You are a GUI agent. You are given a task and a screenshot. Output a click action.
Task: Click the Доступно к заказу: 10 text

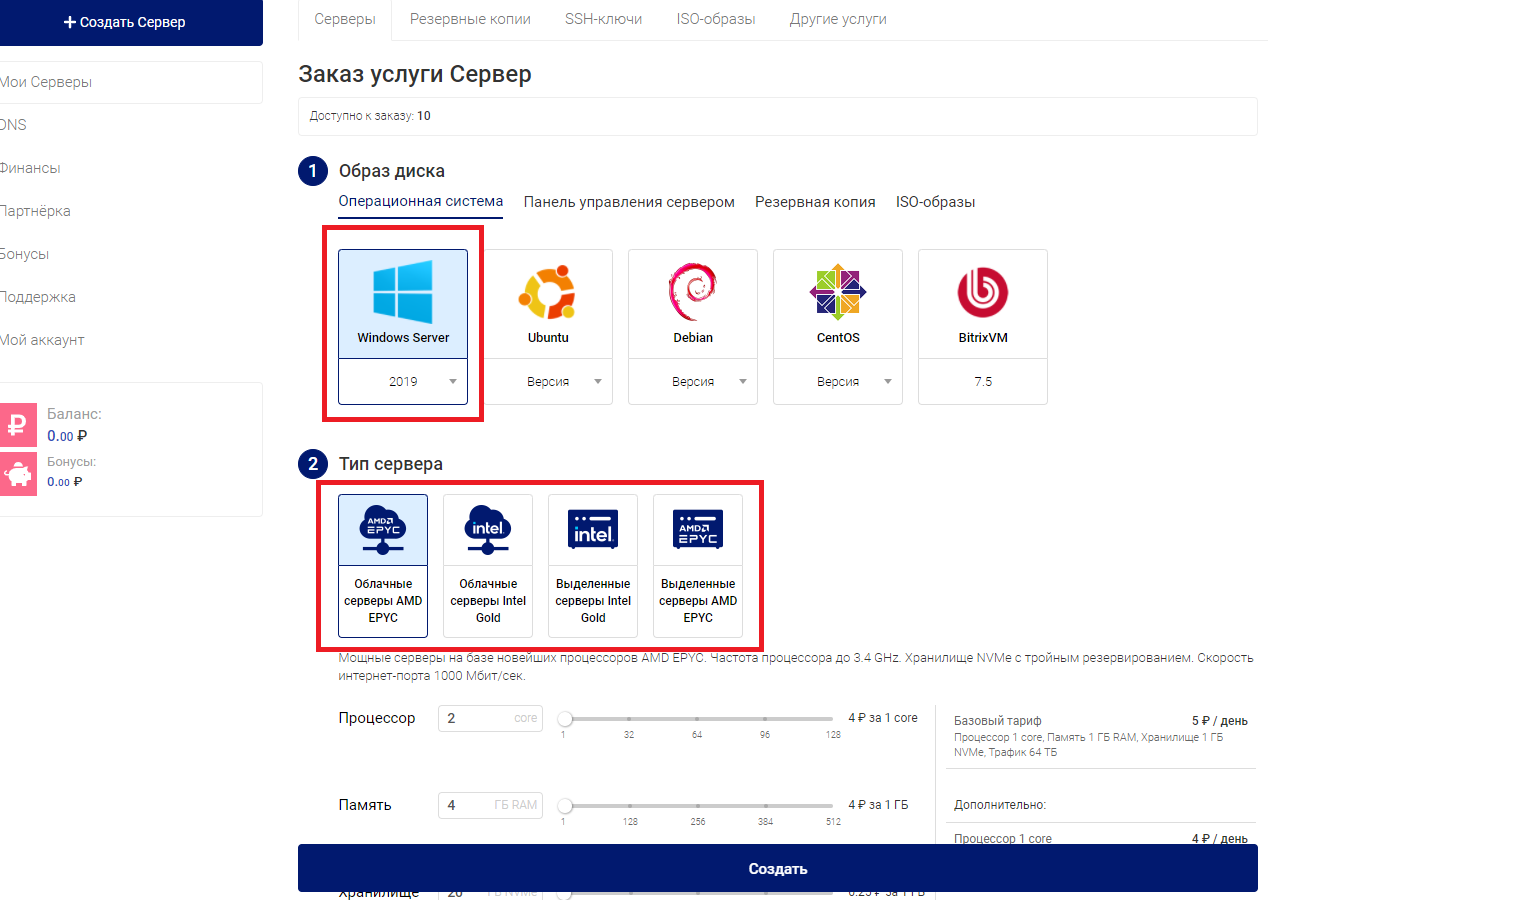[370, 116]
